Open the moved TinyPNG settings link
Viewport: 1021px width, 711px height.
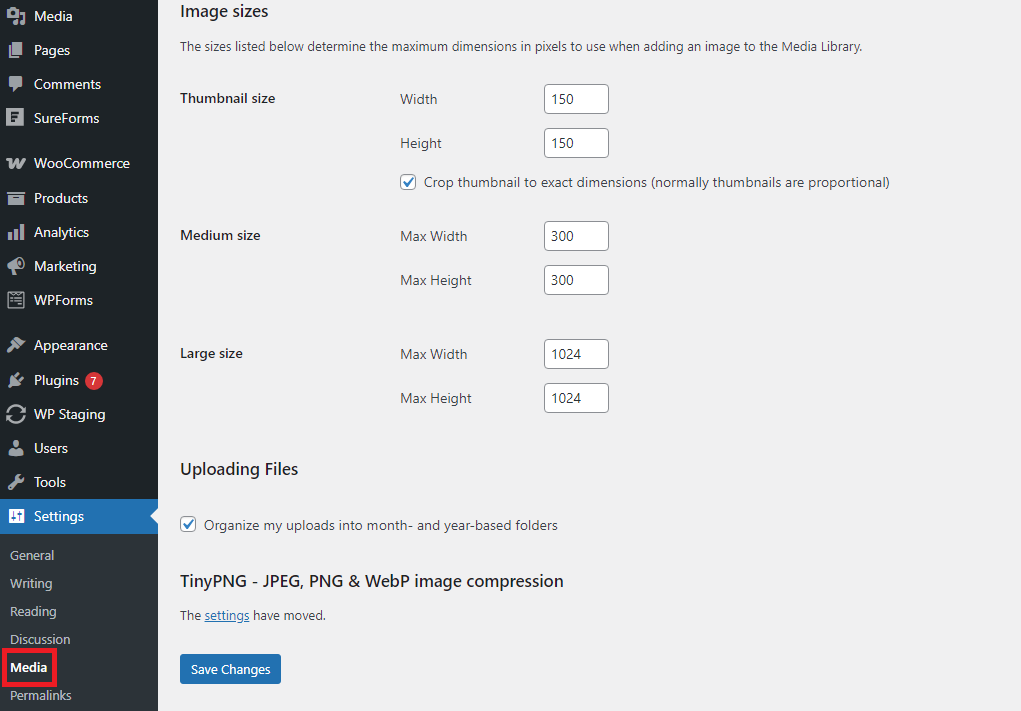[226, 615]
